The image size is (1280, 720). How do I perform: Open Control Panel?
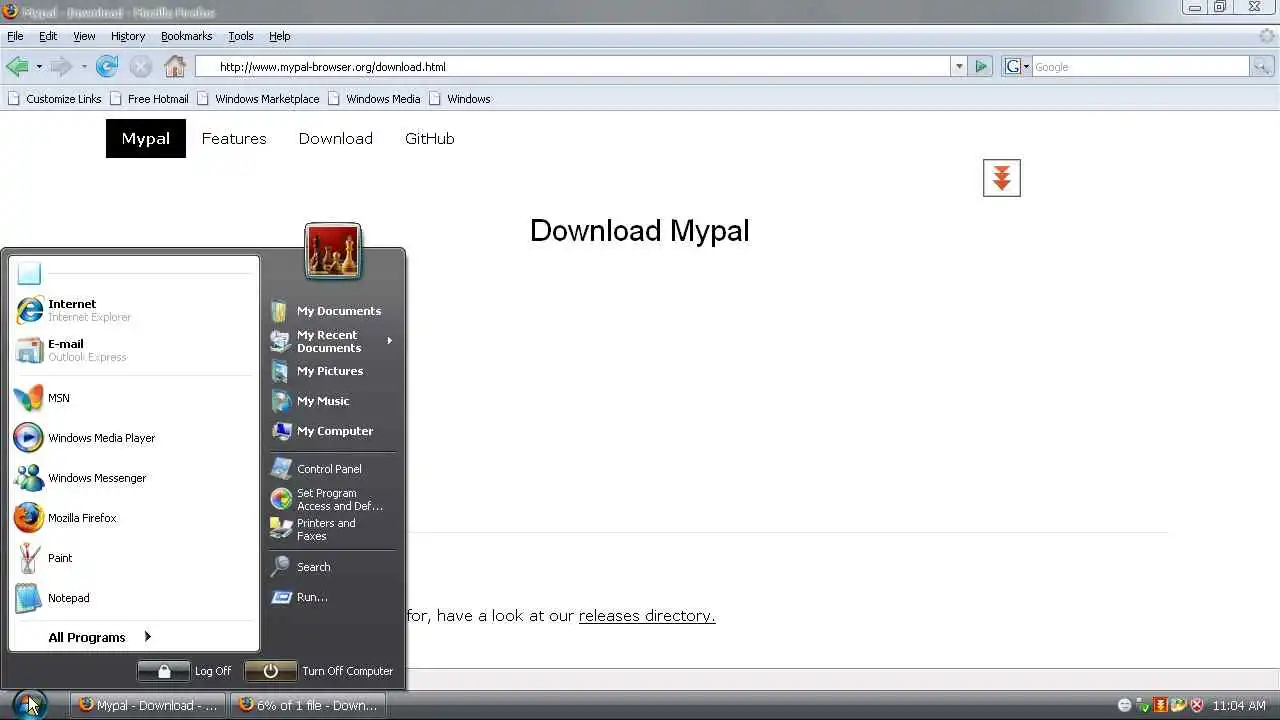pyautogui.click(x=332, y=469)
